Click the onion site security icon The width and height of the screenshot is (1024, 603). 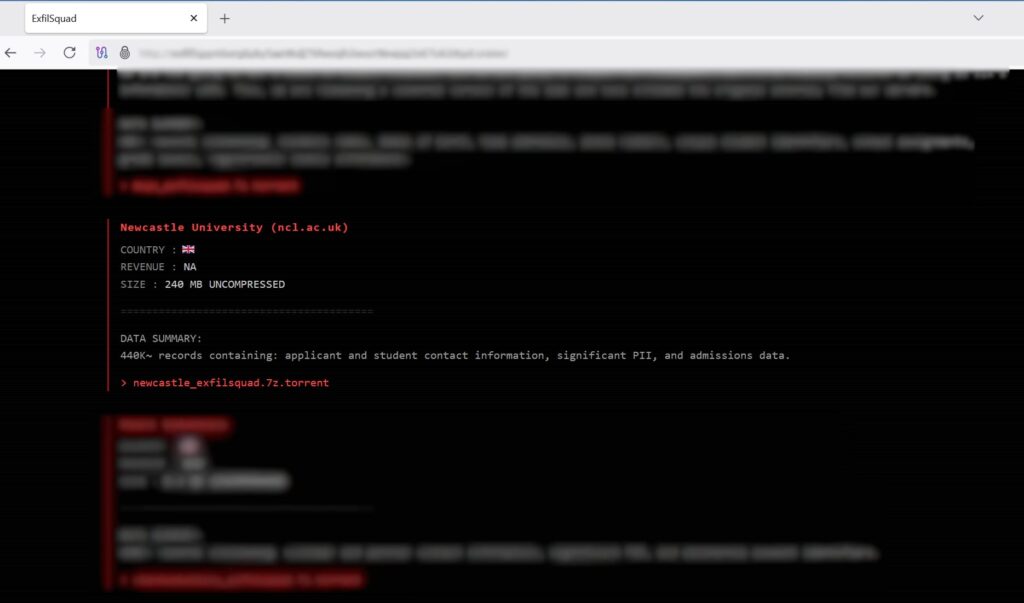pyautogui.click(x=125, y=53)
